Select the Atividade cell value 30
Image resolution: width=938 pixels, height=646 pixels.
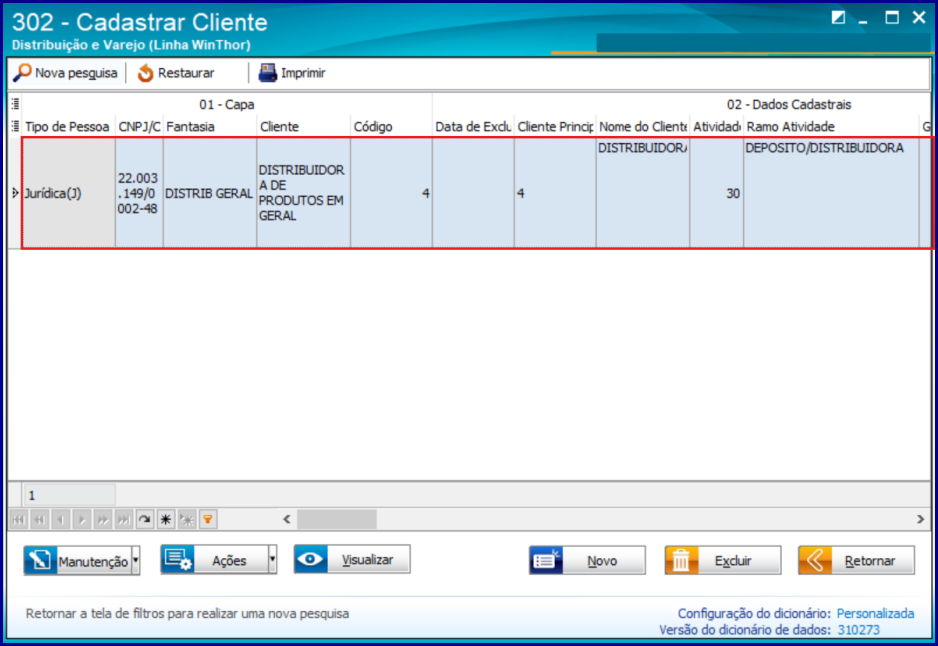717,193
